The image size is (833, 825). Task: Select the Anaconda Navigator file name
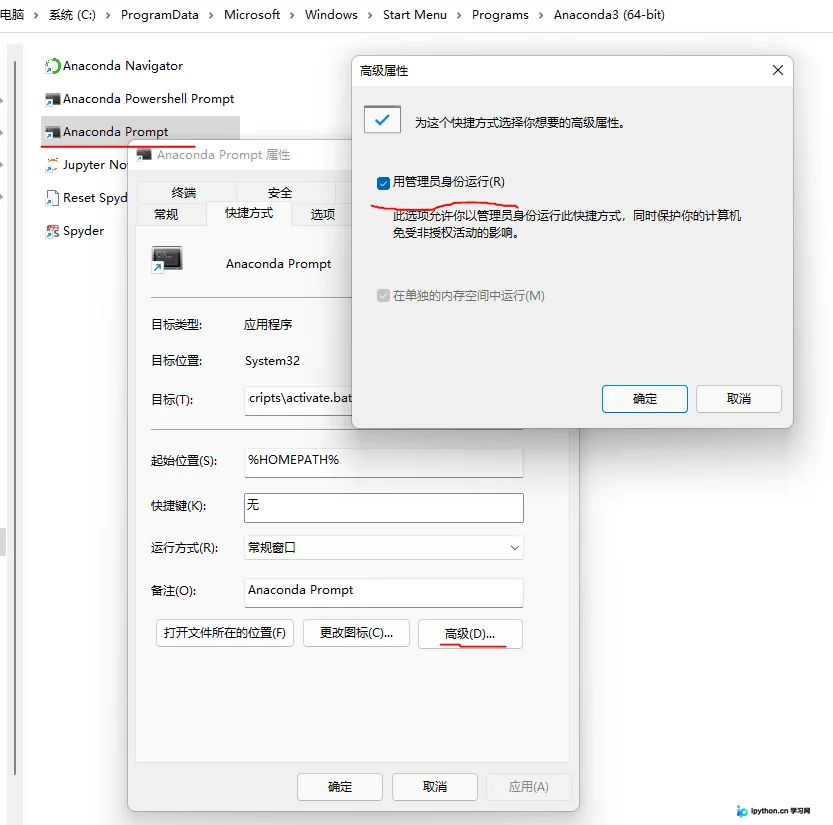click(x=123, y=66)
